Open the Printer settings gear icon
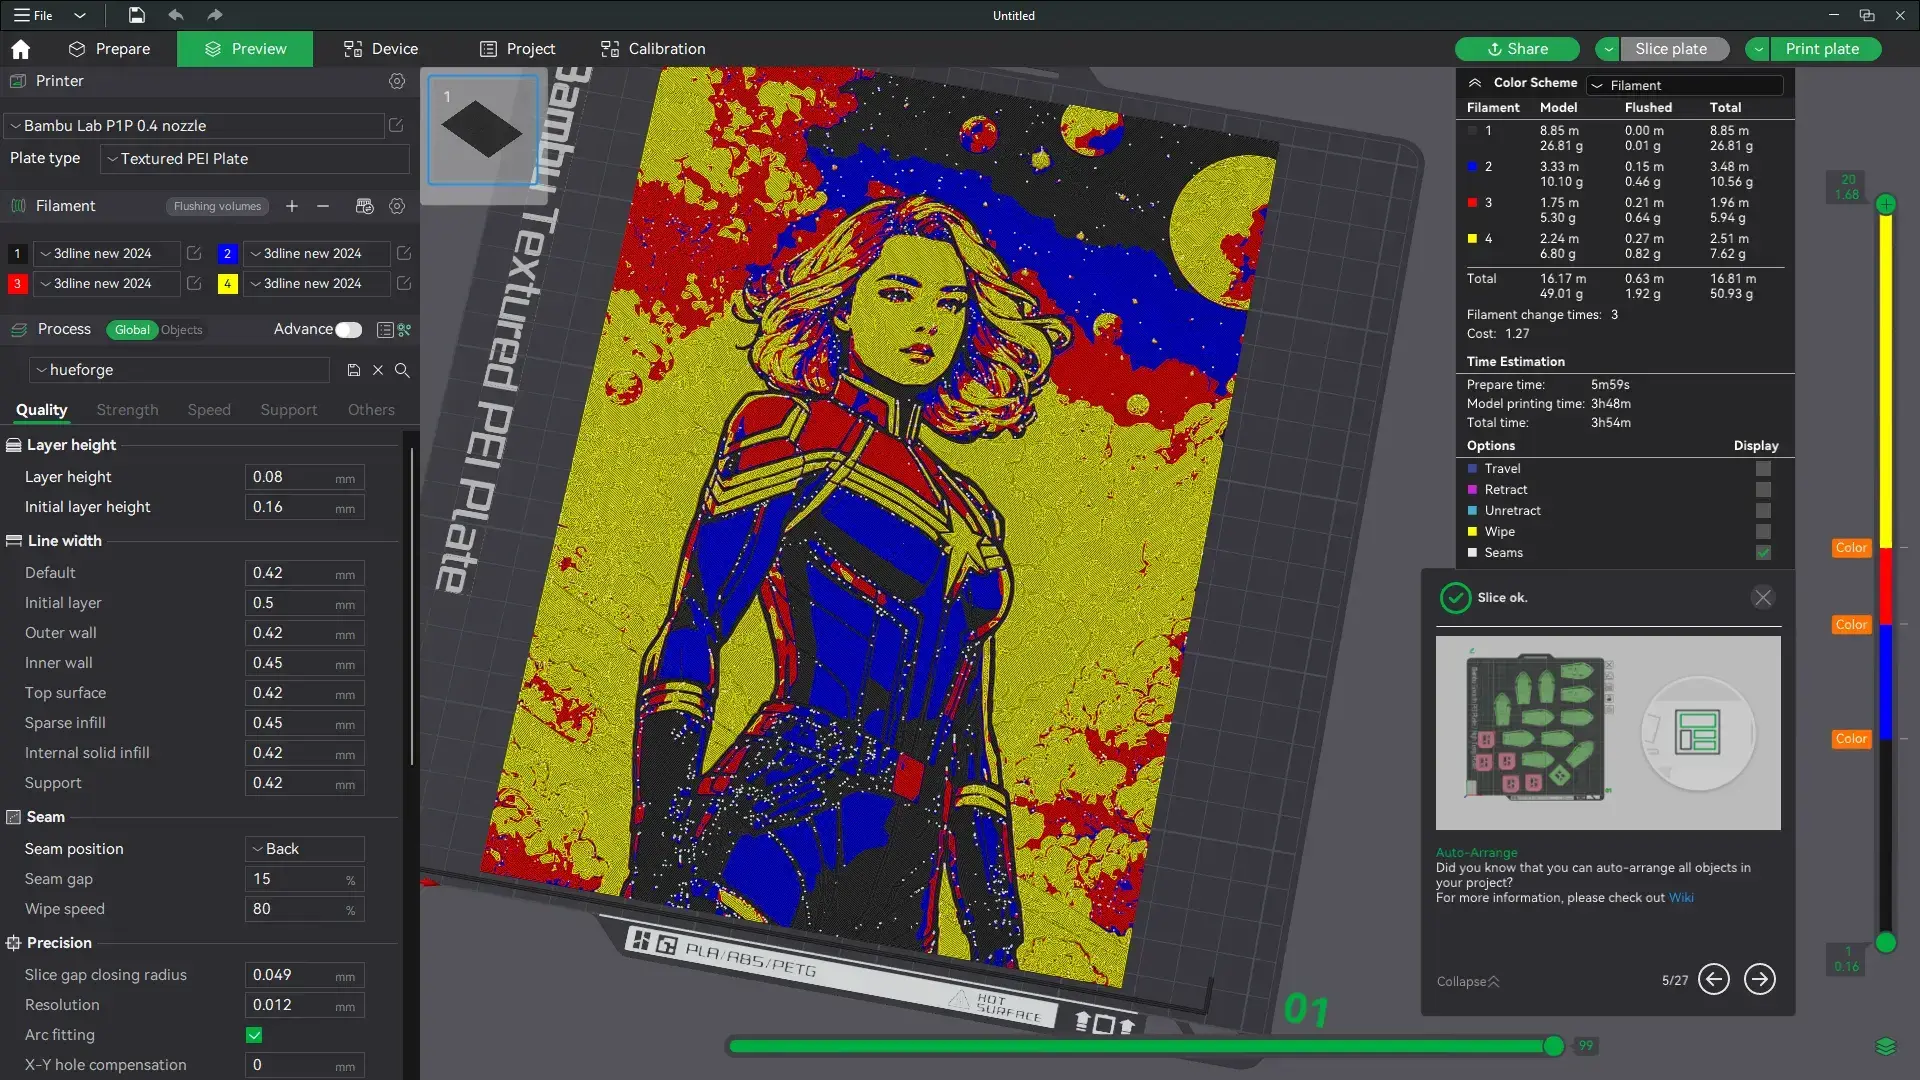The height and width of the screenshot is (1080, 1920). (x=397, y=81)
